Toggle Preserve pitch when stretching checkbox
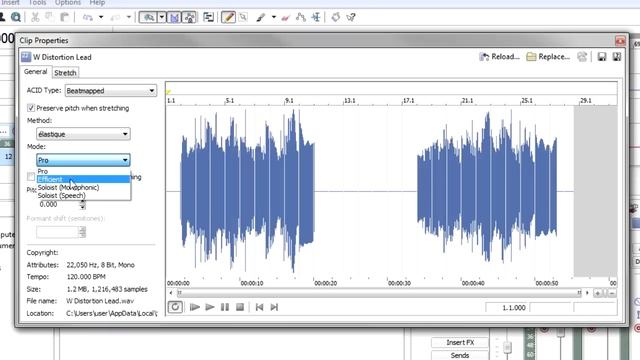The height and width of the screenshot is (360, 640). pyautogui.click(x=31, y=108)
